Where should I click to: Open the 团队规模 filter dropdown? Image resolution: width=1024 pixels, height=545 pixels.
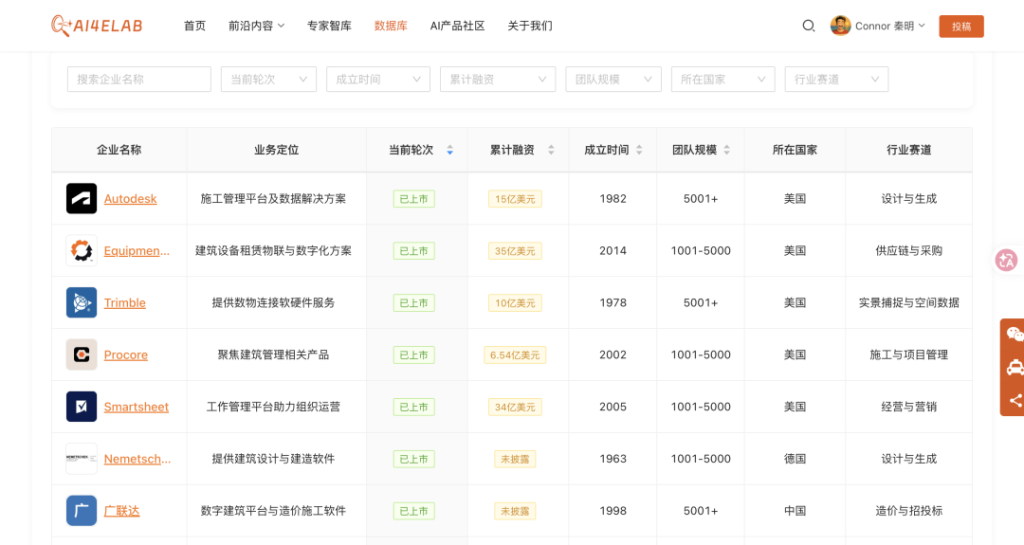[x=613, y=79]
